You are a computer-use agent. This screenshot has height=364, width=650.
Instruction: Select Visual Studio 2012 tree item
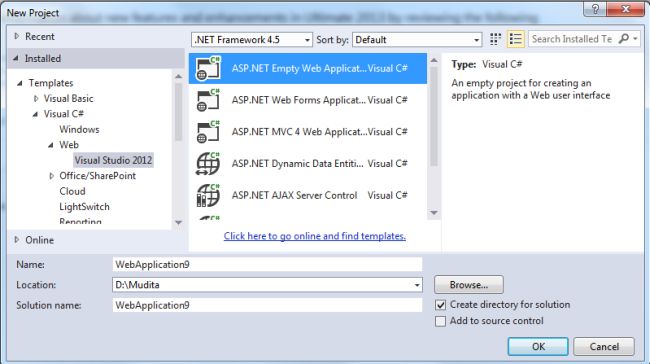tap(113, 160)
